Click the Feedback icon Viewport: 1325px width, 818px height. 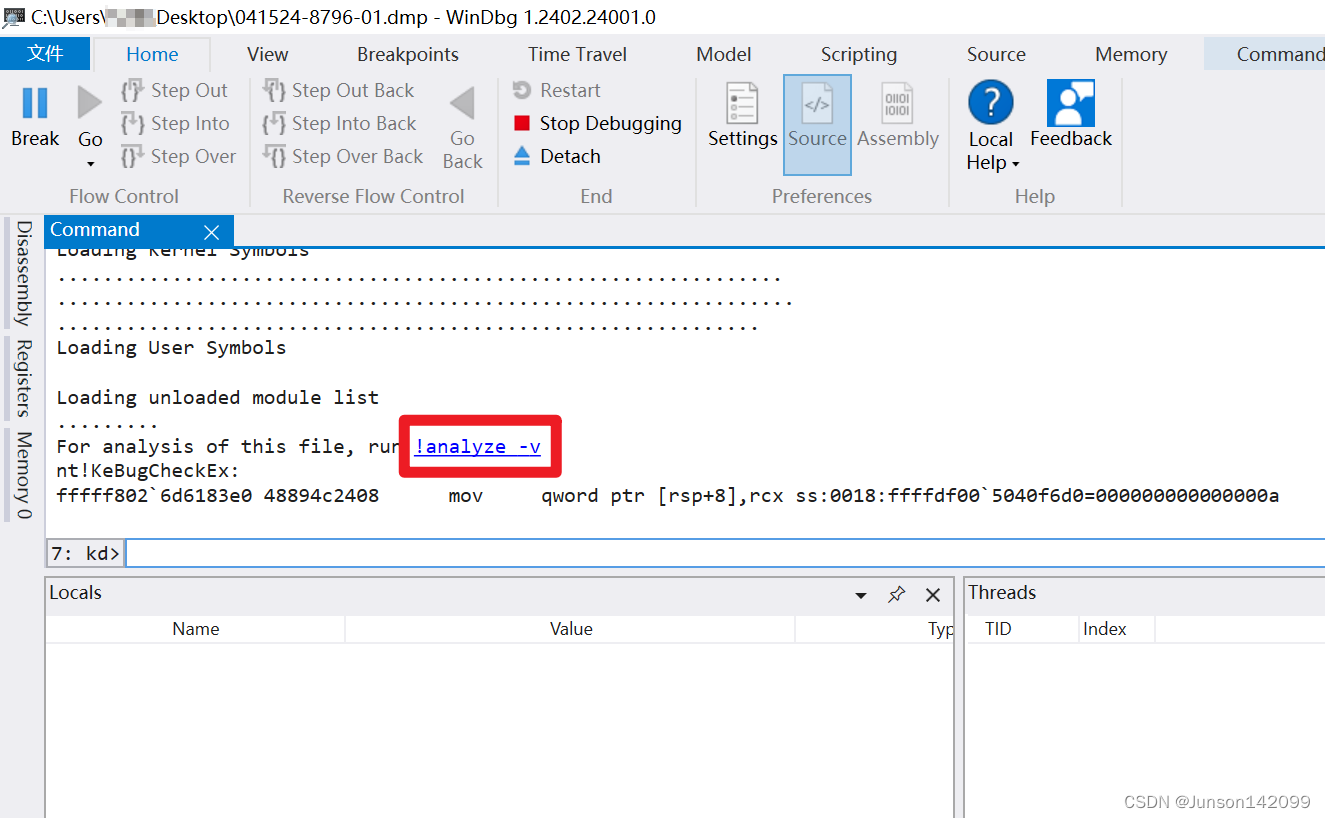click(x=1071, y=103)
